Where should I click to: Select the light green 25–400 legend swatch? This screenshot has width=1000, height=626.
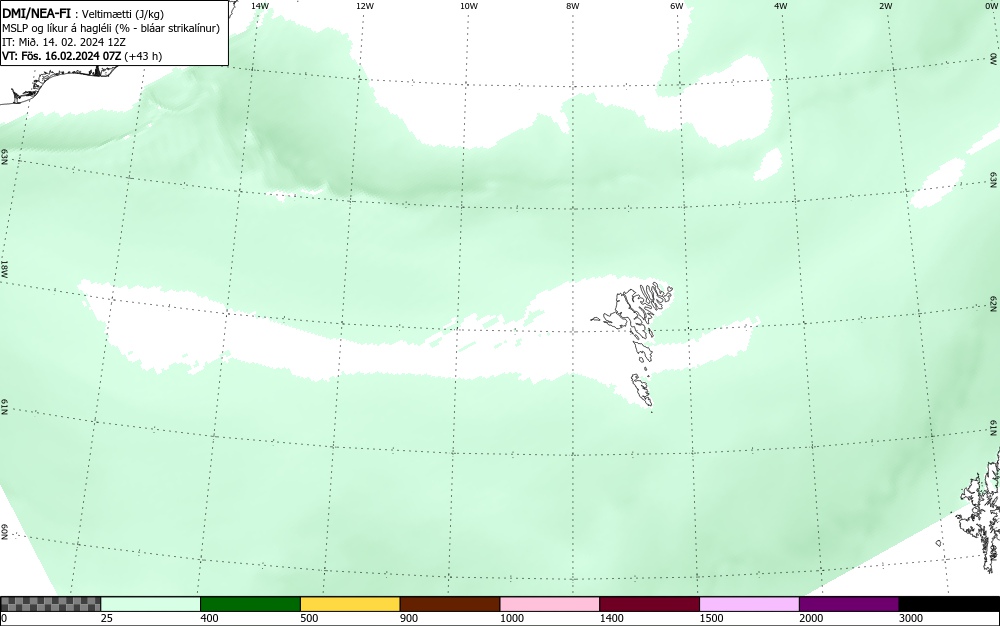[x=151, y=604]
